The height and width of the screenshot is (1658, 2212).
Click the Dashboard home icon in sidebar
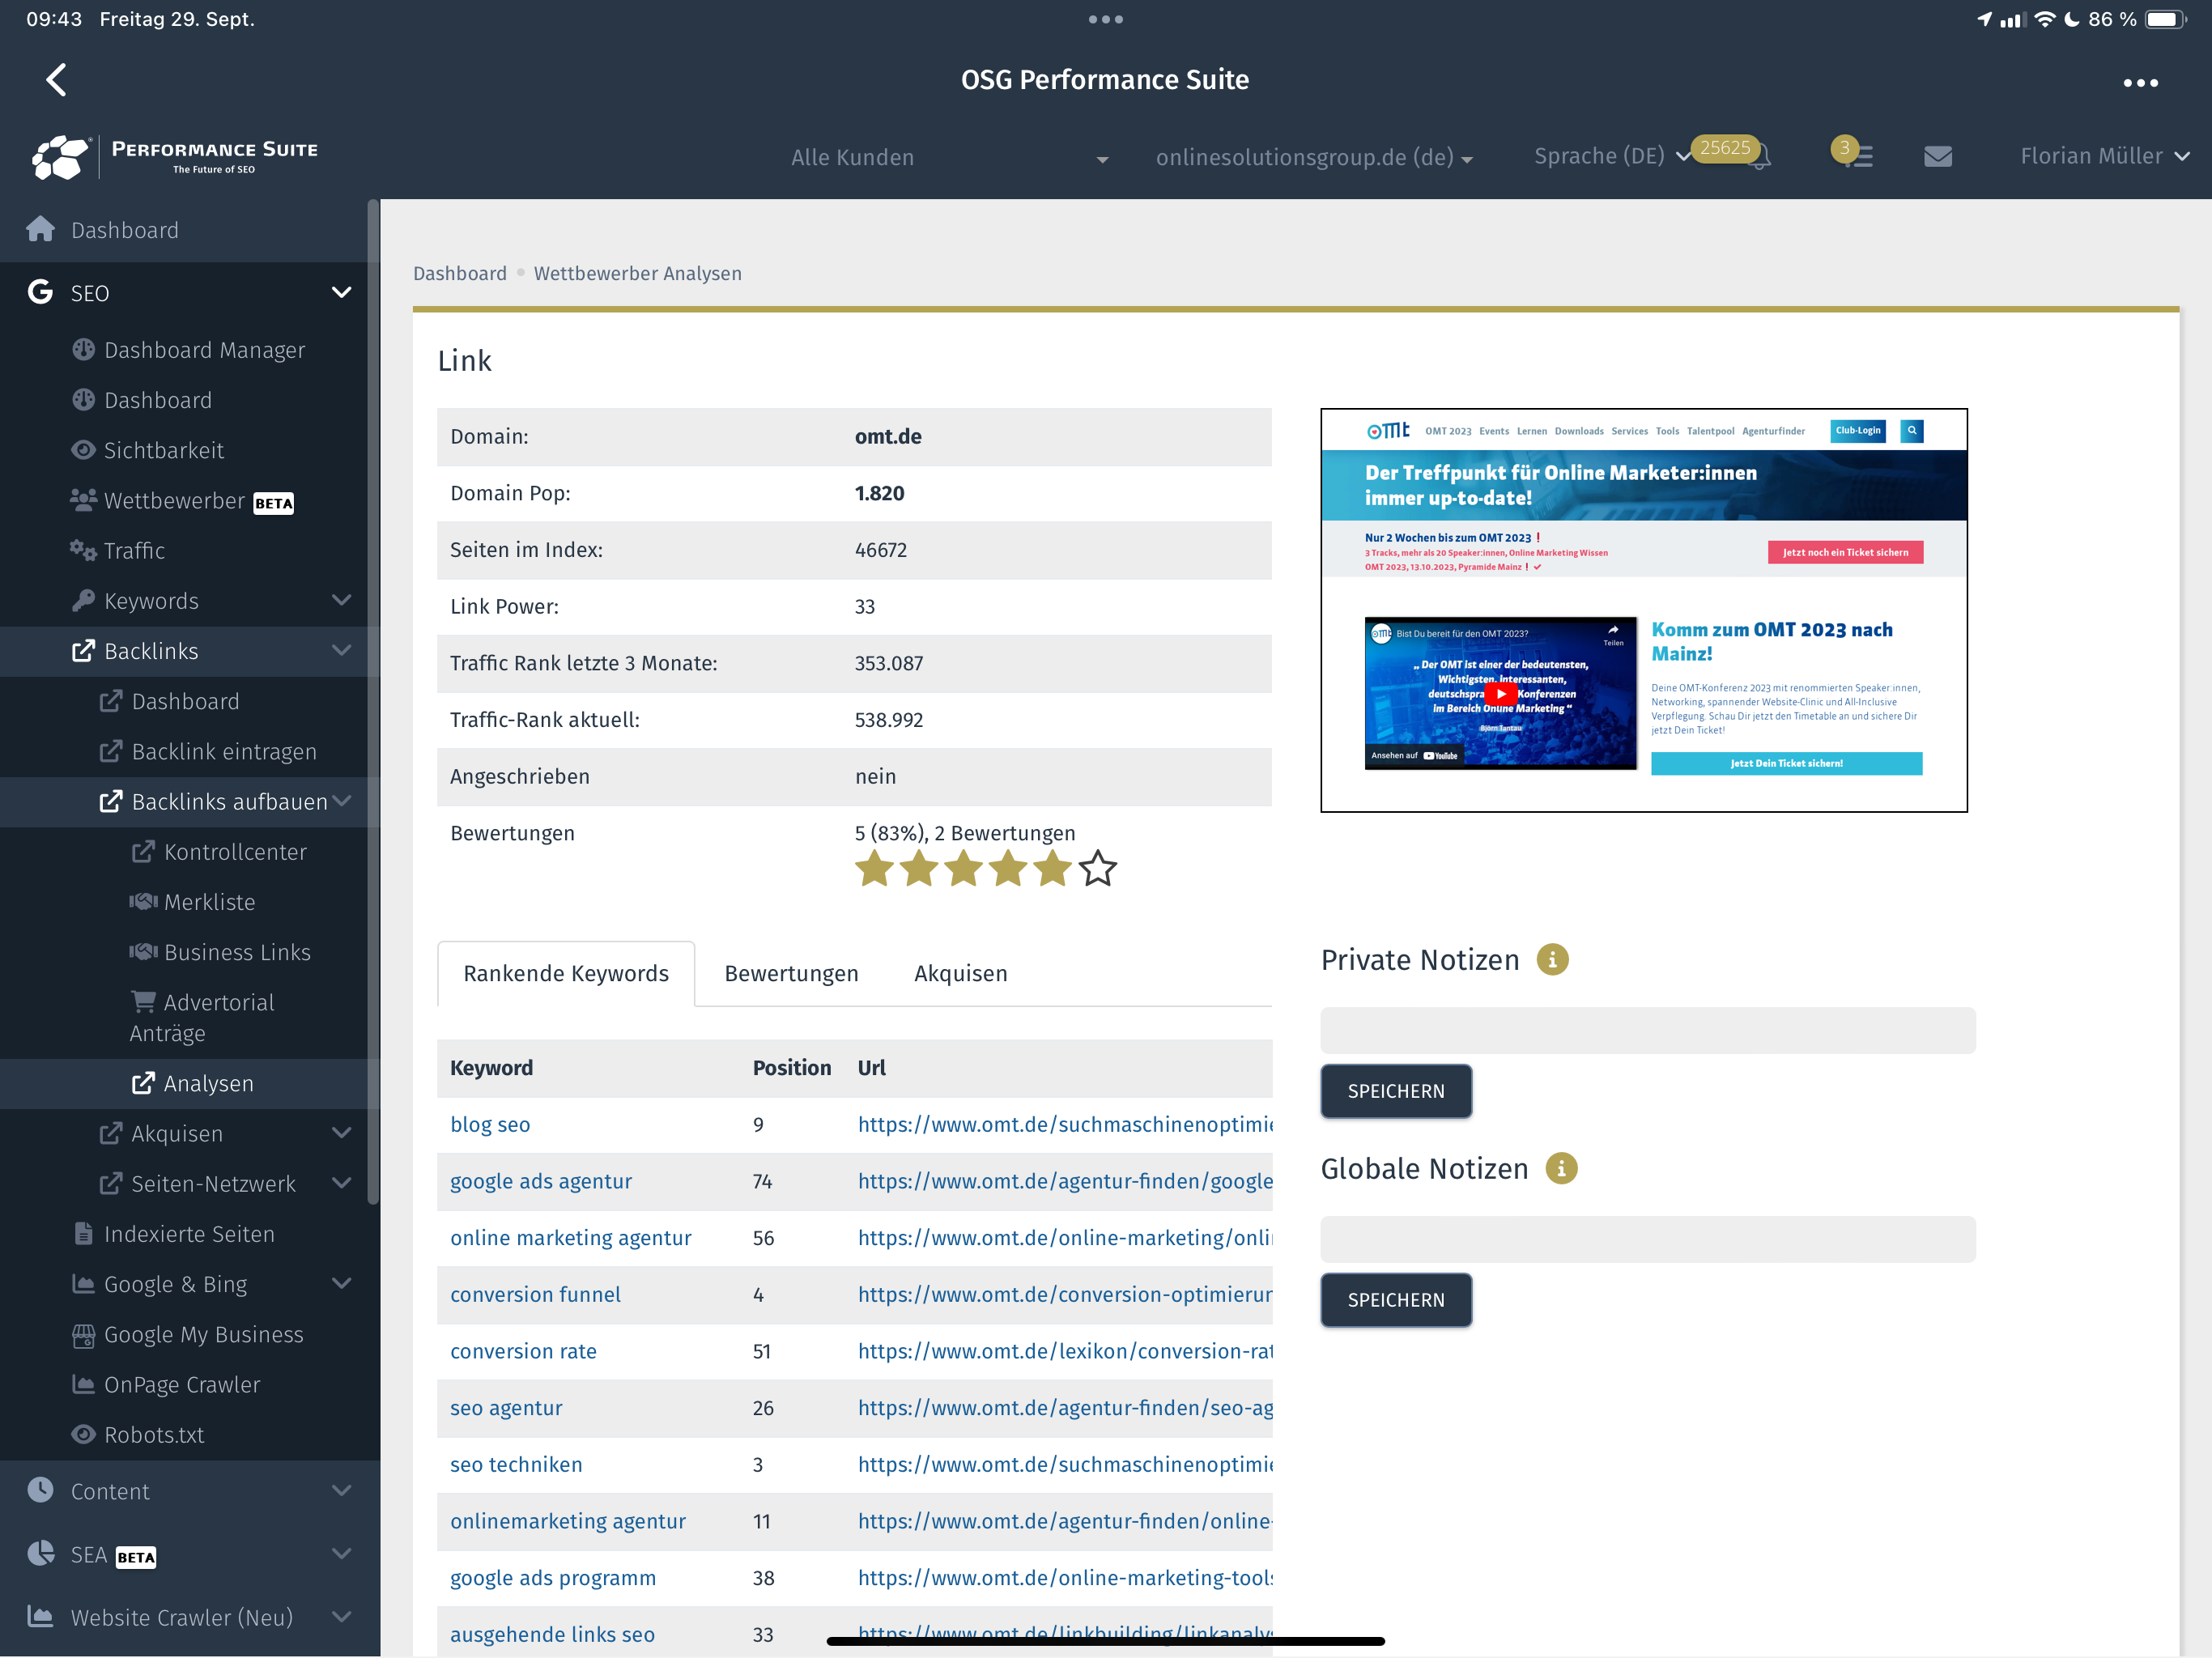40,229
